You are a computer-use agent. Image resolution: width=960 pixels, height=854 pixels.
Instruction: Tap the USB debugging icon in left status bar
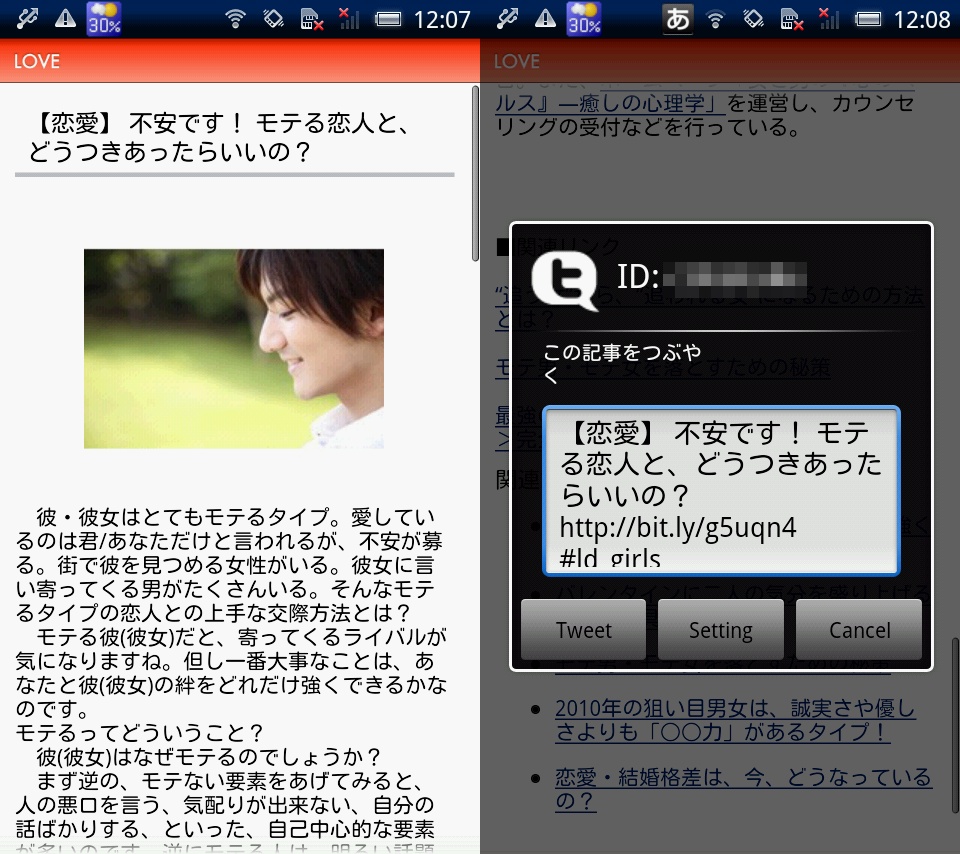(27, 19)
